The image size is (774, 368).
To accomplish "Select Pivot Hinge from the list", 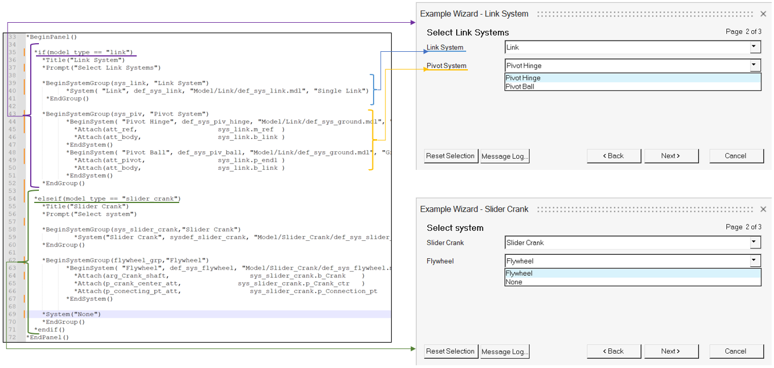I will click(632, 78).
